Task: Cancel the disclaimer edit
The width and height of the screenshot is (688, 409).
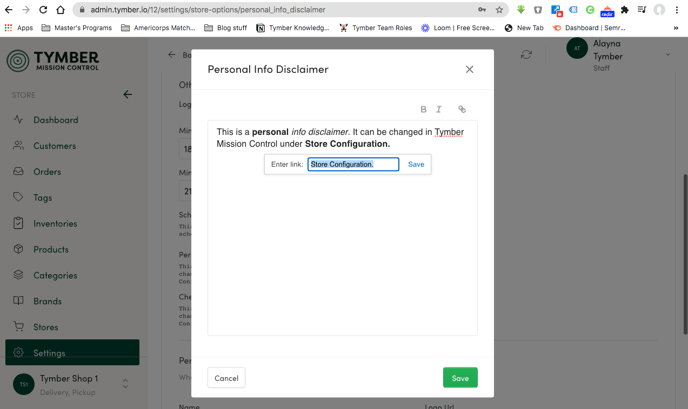Action: click(226, 378)
